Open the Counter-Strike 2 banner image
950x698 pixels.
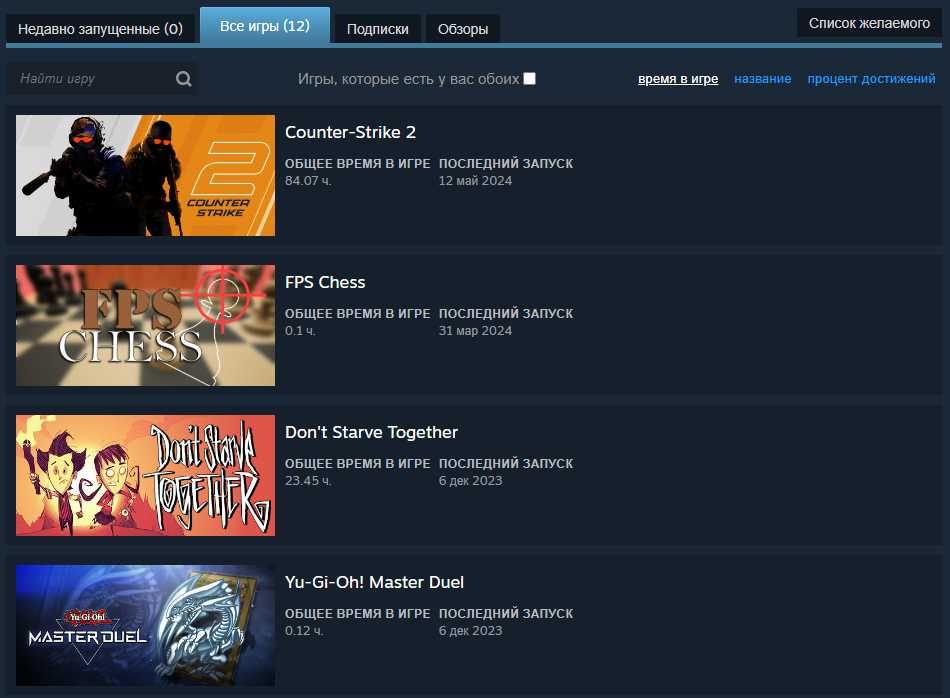pos(145,175)
